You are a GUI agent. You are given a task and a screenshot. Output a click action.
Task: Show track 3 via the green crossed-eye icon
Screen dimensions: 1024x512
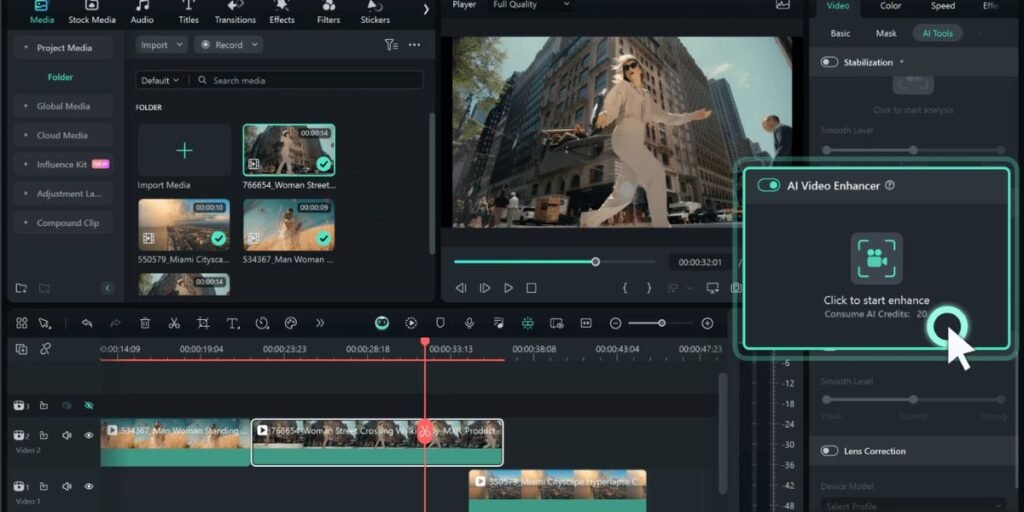[89, 406]
